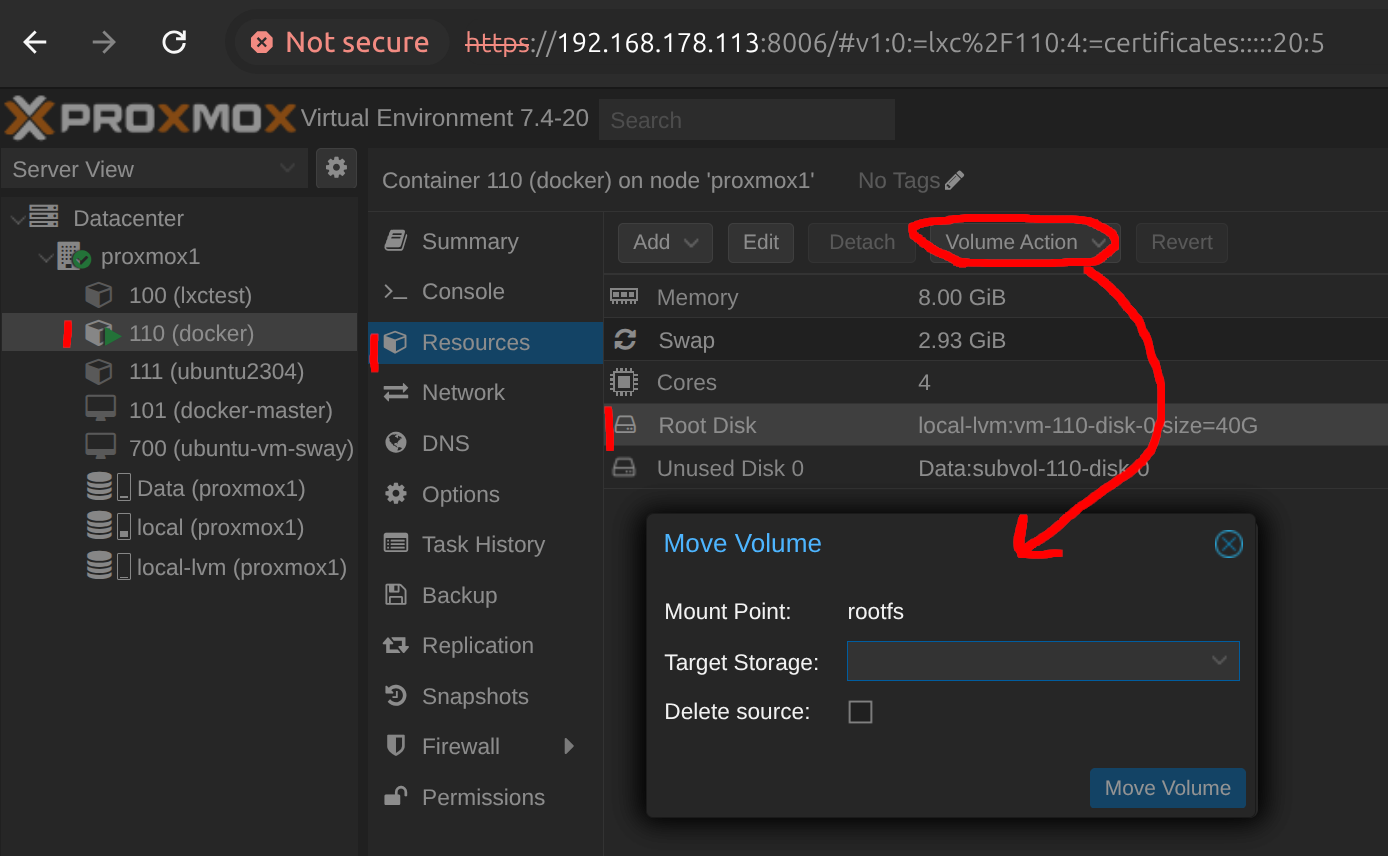Open the Replication tab
This screenshot has height=856, width=1388.
coord(485,645)
